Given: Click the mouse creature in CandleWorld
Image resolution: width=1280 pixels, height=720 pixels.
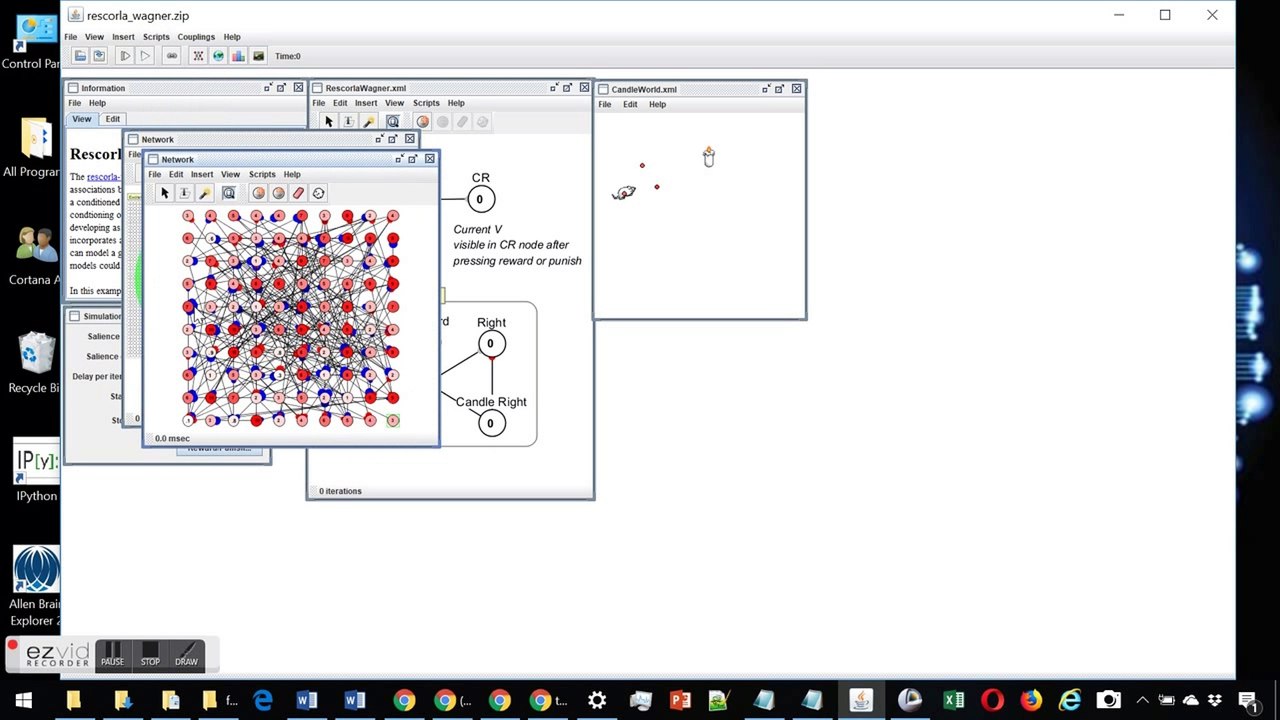Looking at the screenshot, I should coord(624,193).
